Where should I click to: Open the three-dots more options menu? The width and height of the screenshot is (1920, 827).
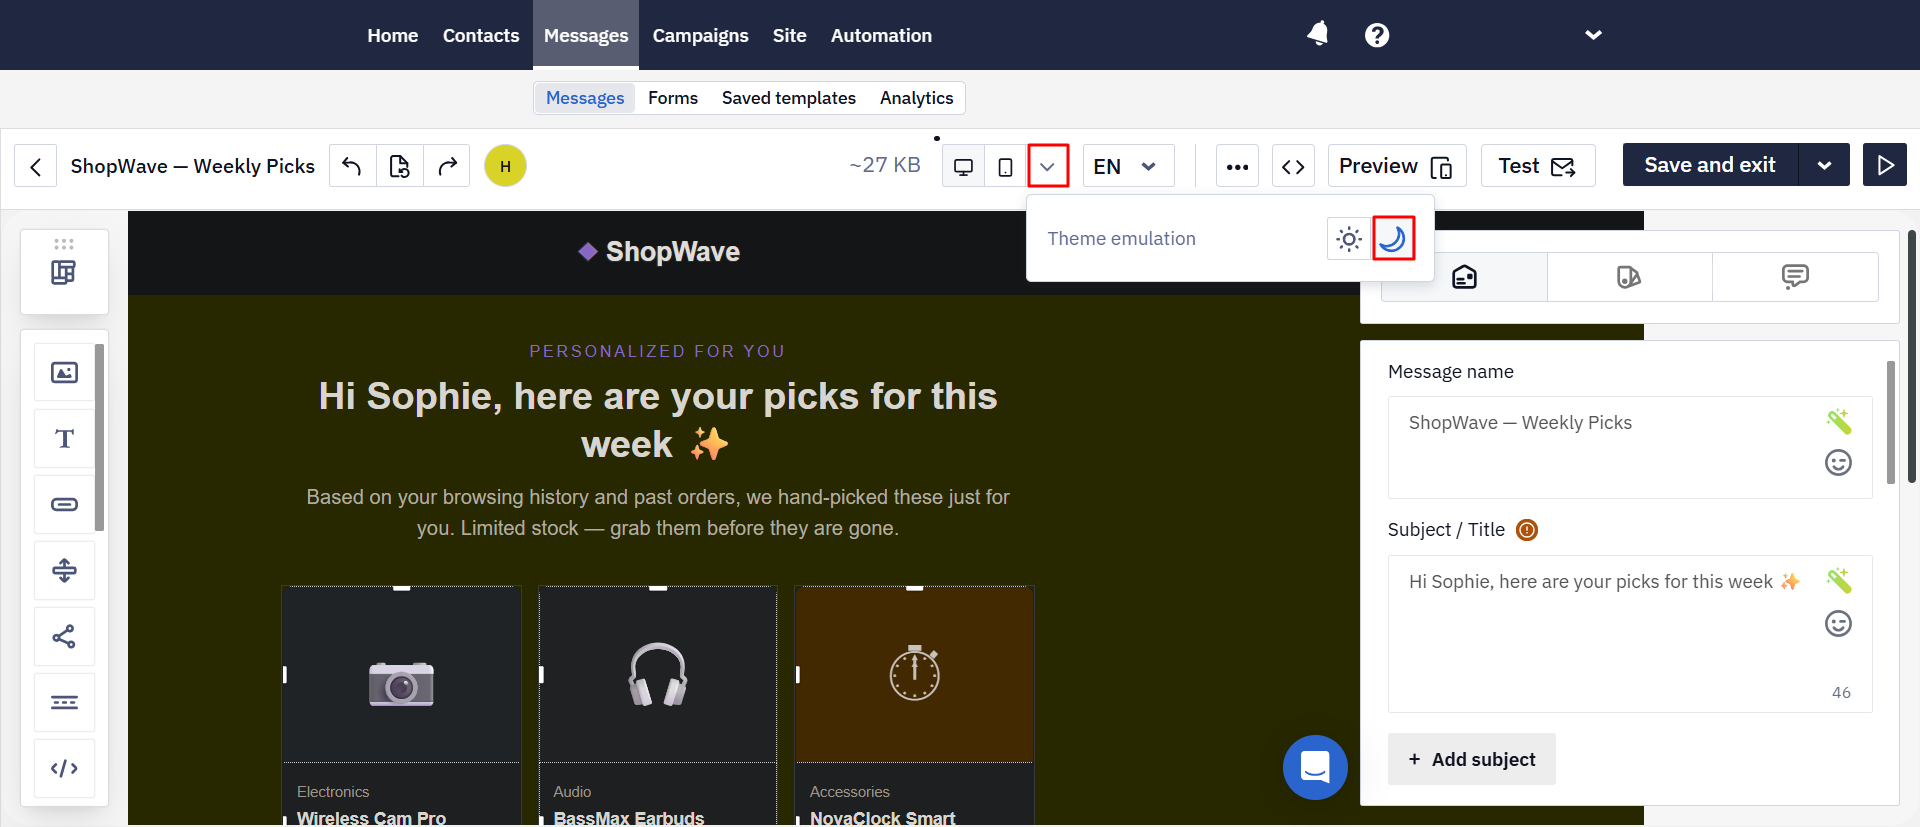point(1237,166)
